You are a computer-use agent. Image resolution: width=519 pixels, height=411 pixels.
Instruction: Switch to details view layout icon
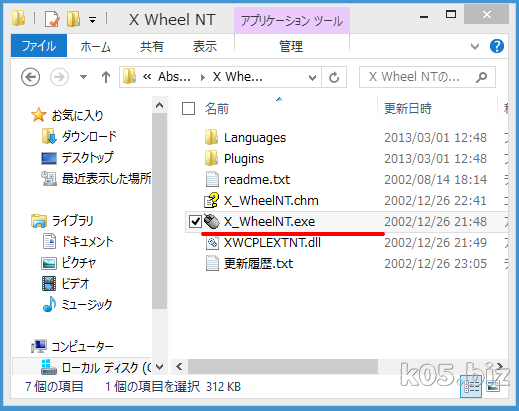point(471,387)
